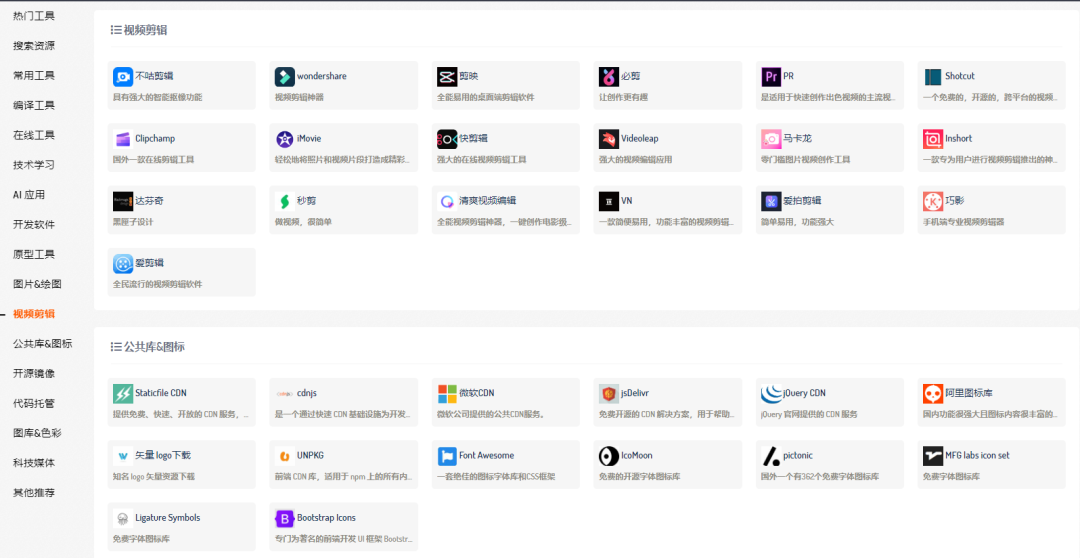Click the 马卡龙 pink camera icon
Image resolution: width=1080 pixels, height=558 pixels.
tap(771, 139)
